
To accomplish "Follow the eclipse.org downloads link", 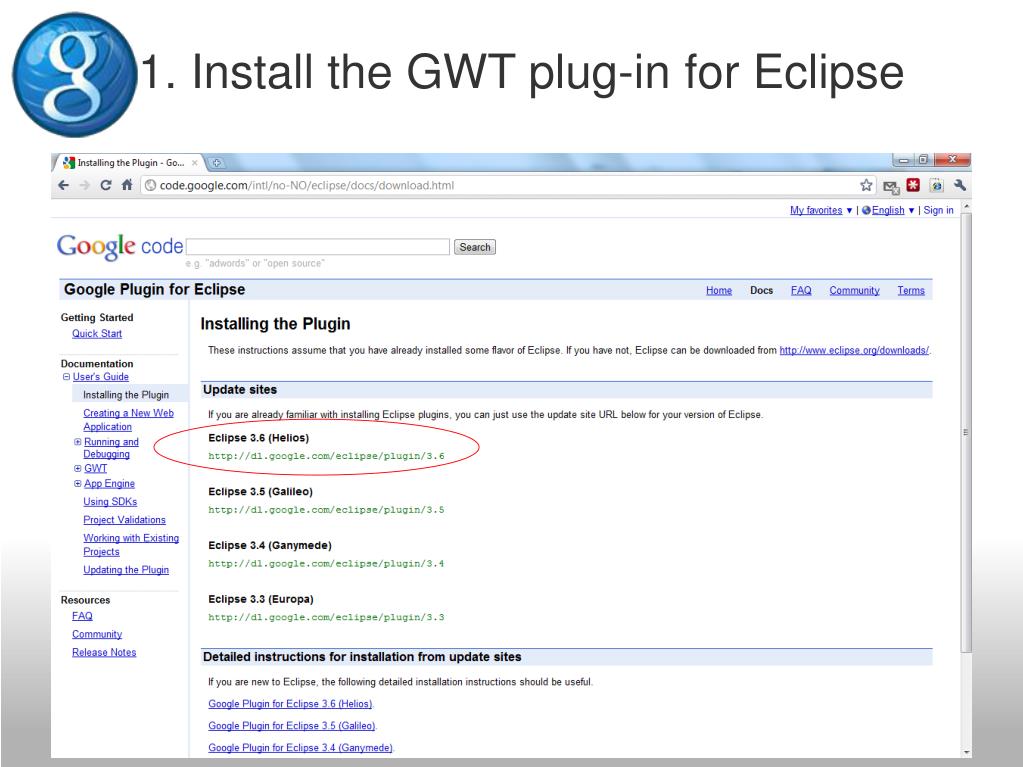I will pyautogui.click(x=854, y=350).
